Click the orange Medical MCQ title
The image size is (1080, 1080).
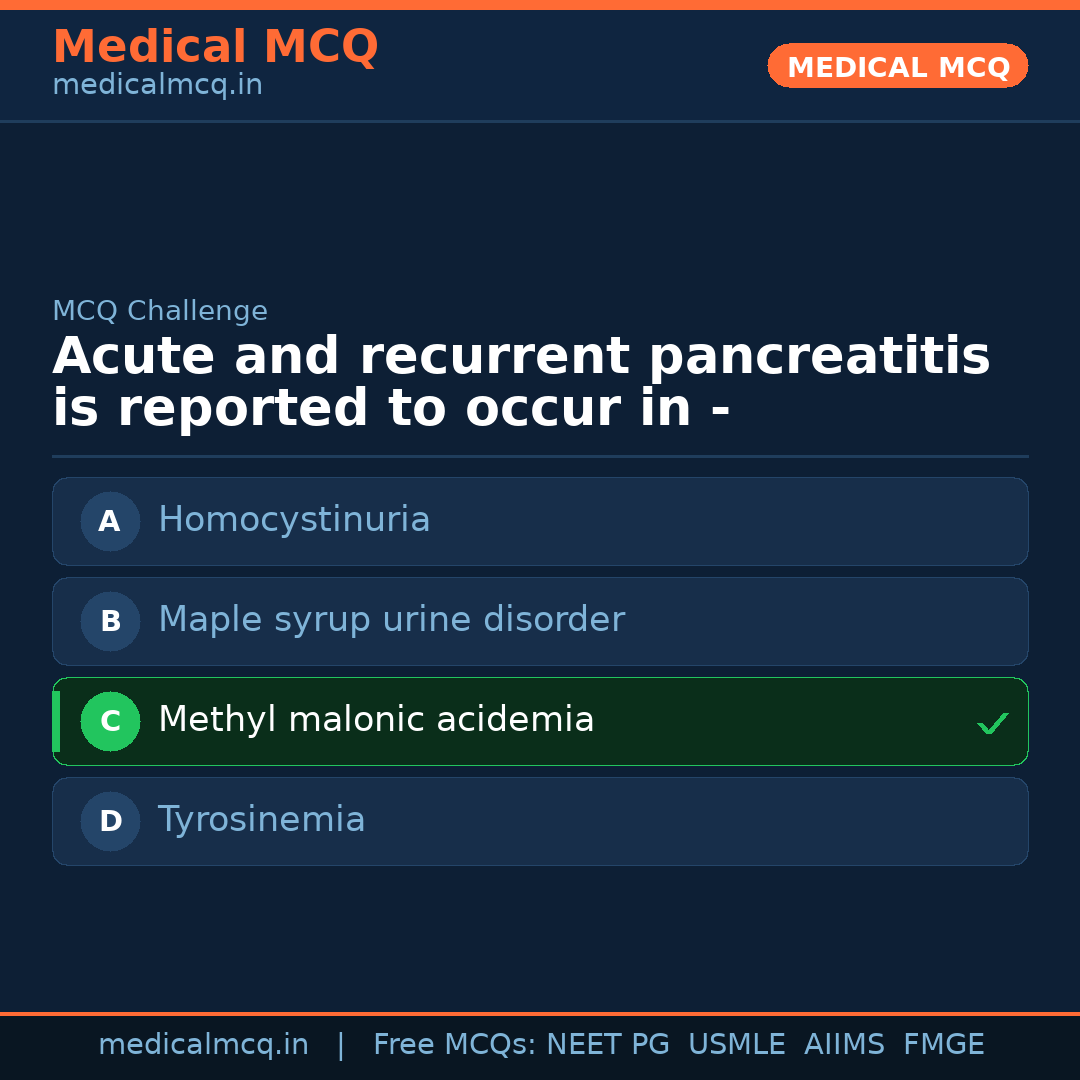pyautogui.click(x=215, y=47)
